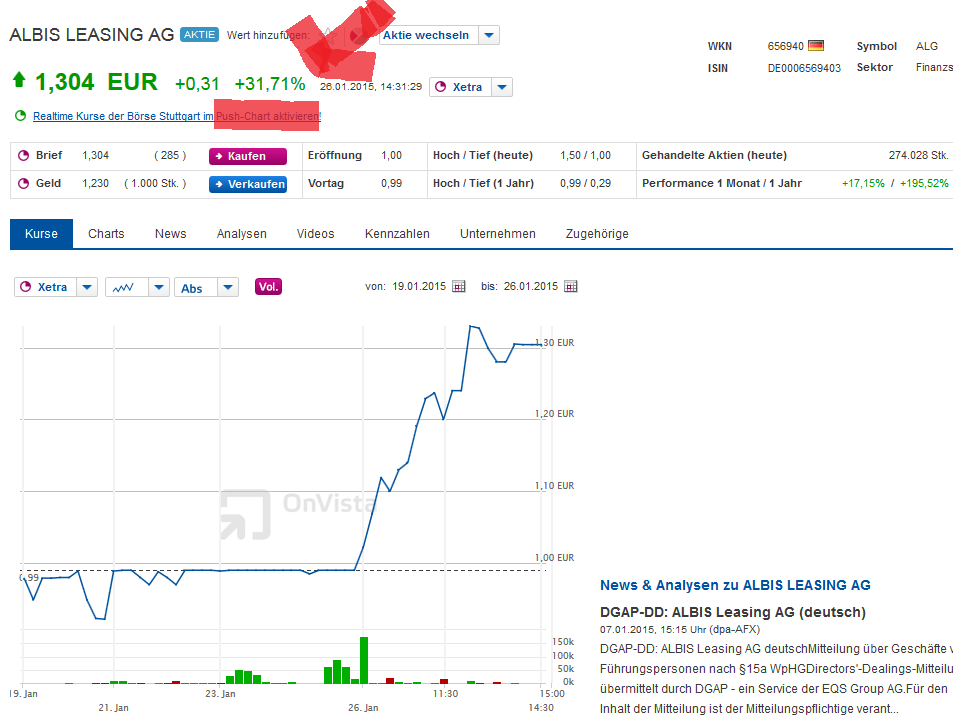Image resolution: width=953 pixels, height=719 pixels.
Task: Click the von date field 19.01.2015
Action: pos(419,286)
